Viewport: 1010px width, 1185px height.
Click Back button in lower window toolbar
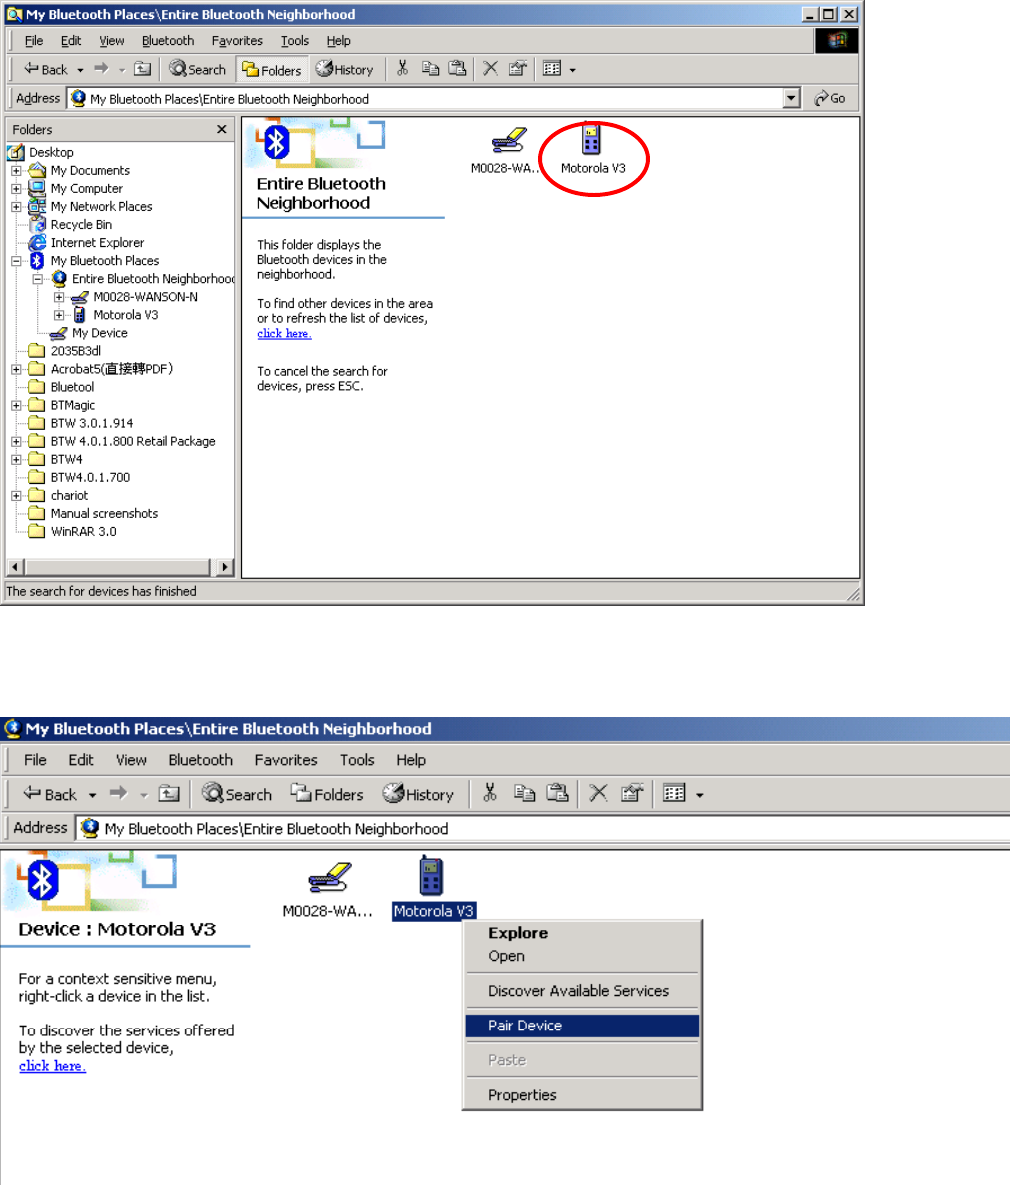(x=50, y=794)
